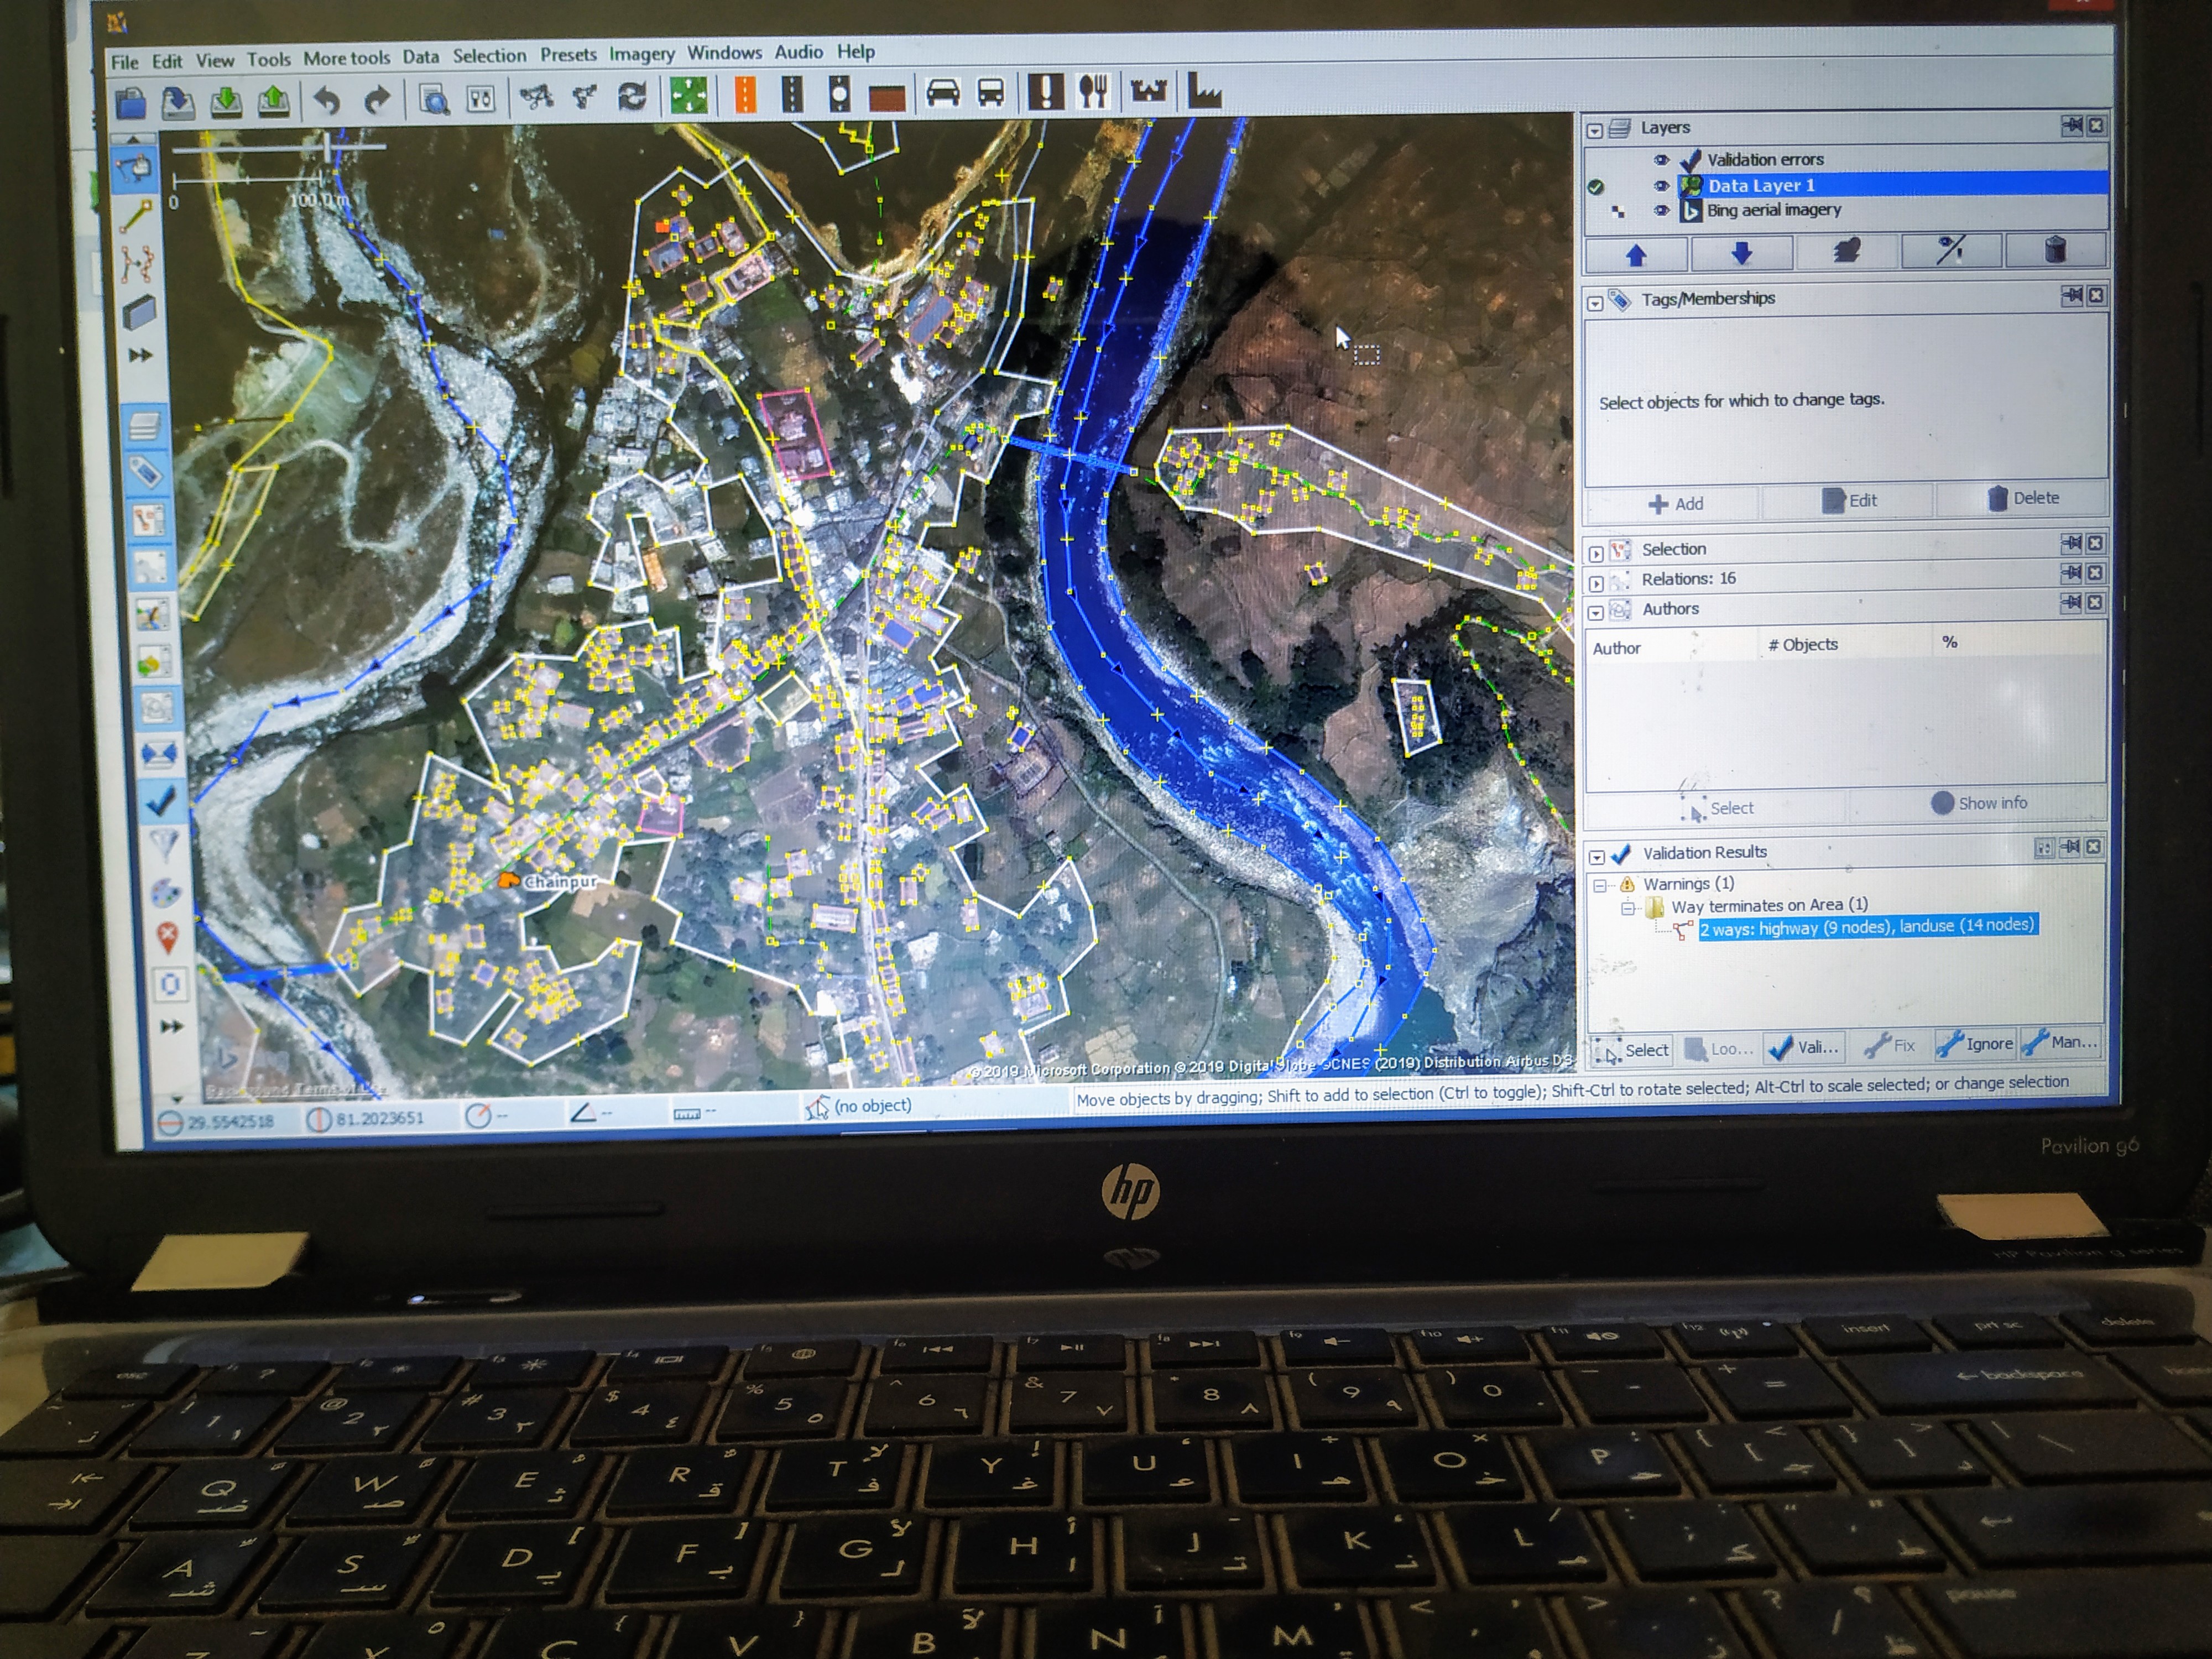
Task: Click the Upload data toolbar icon
Action: pyautogui.click(x=274, y=101)
